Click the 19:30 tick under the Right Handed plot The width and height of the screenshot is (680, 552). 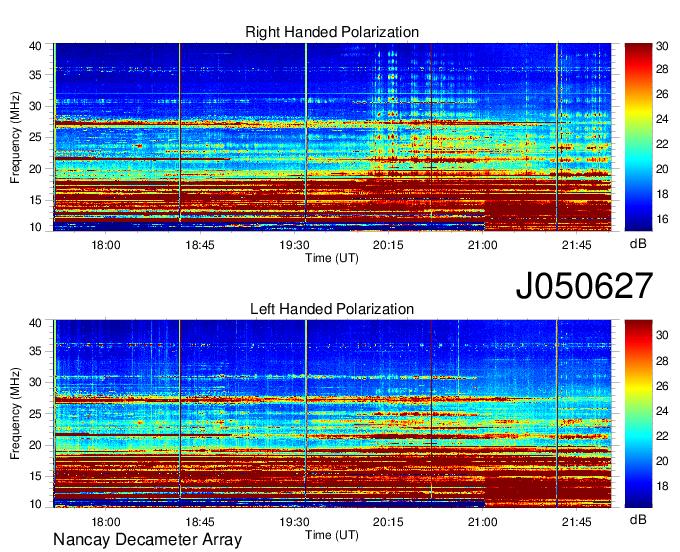[294, 245]
